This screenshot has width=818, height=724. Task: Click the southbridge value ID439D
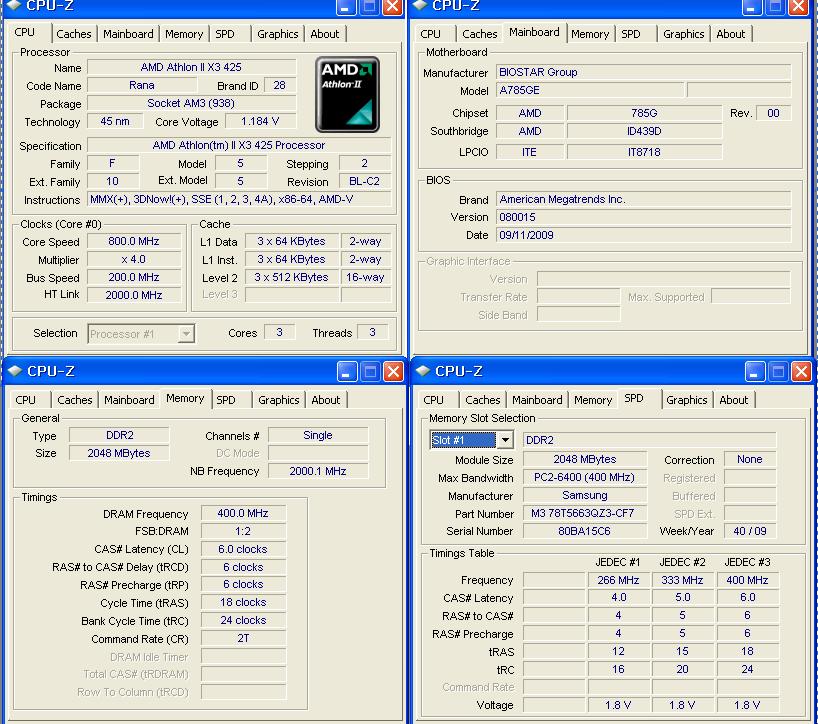click(x=644, y=131)
